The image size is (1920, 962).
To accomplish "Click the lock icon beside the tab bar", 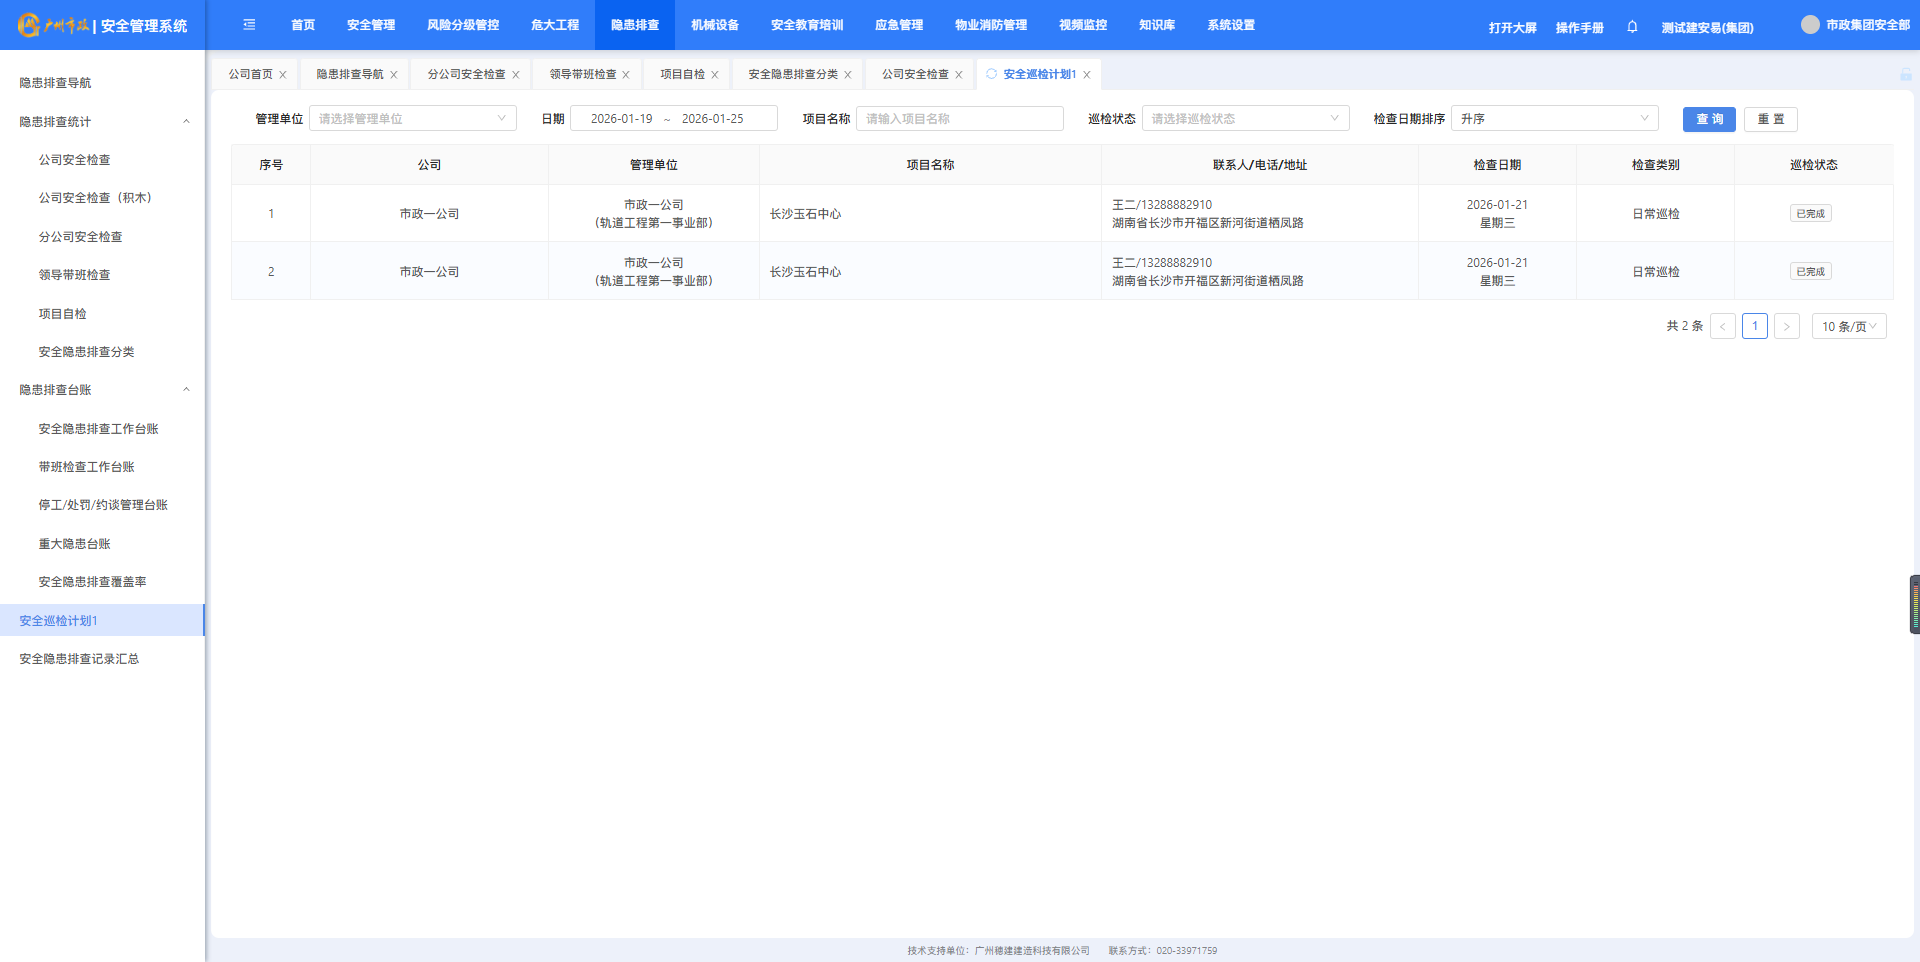I will (x=1905, y=75).
